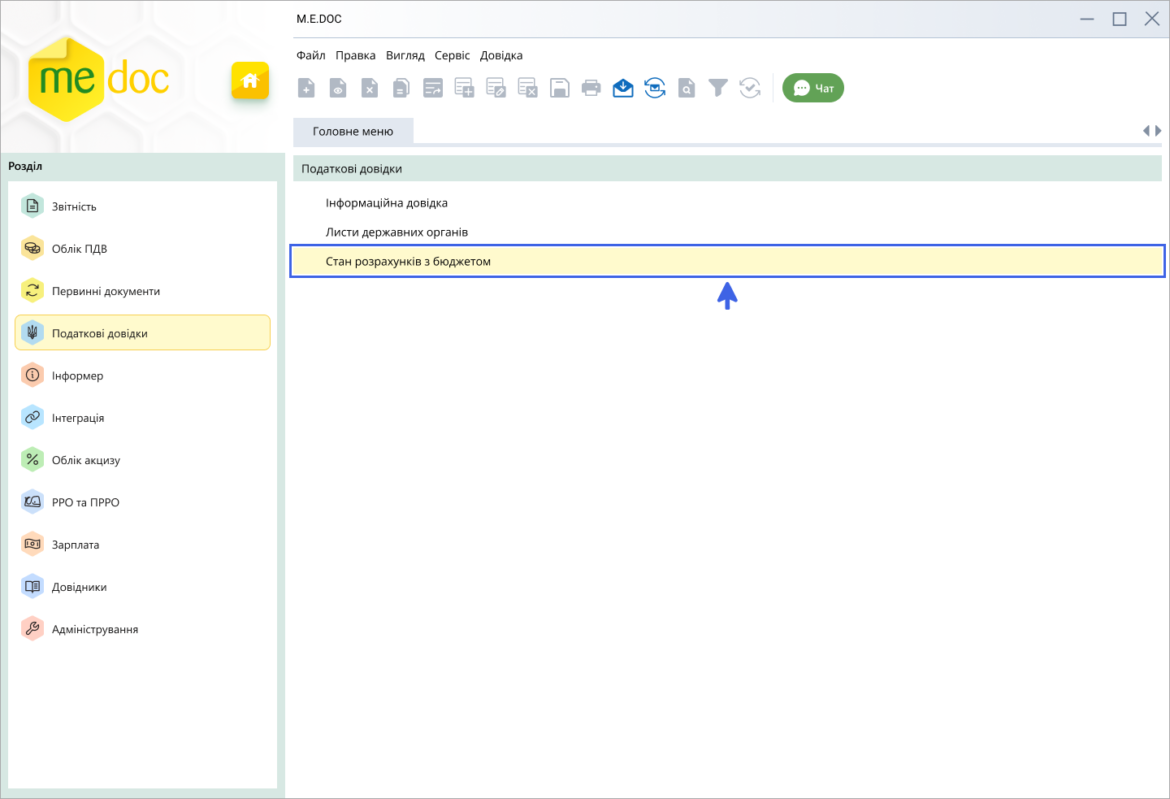Select Інформер label in sidebar
Screen dimensions: 1170x799
[78, 376]
